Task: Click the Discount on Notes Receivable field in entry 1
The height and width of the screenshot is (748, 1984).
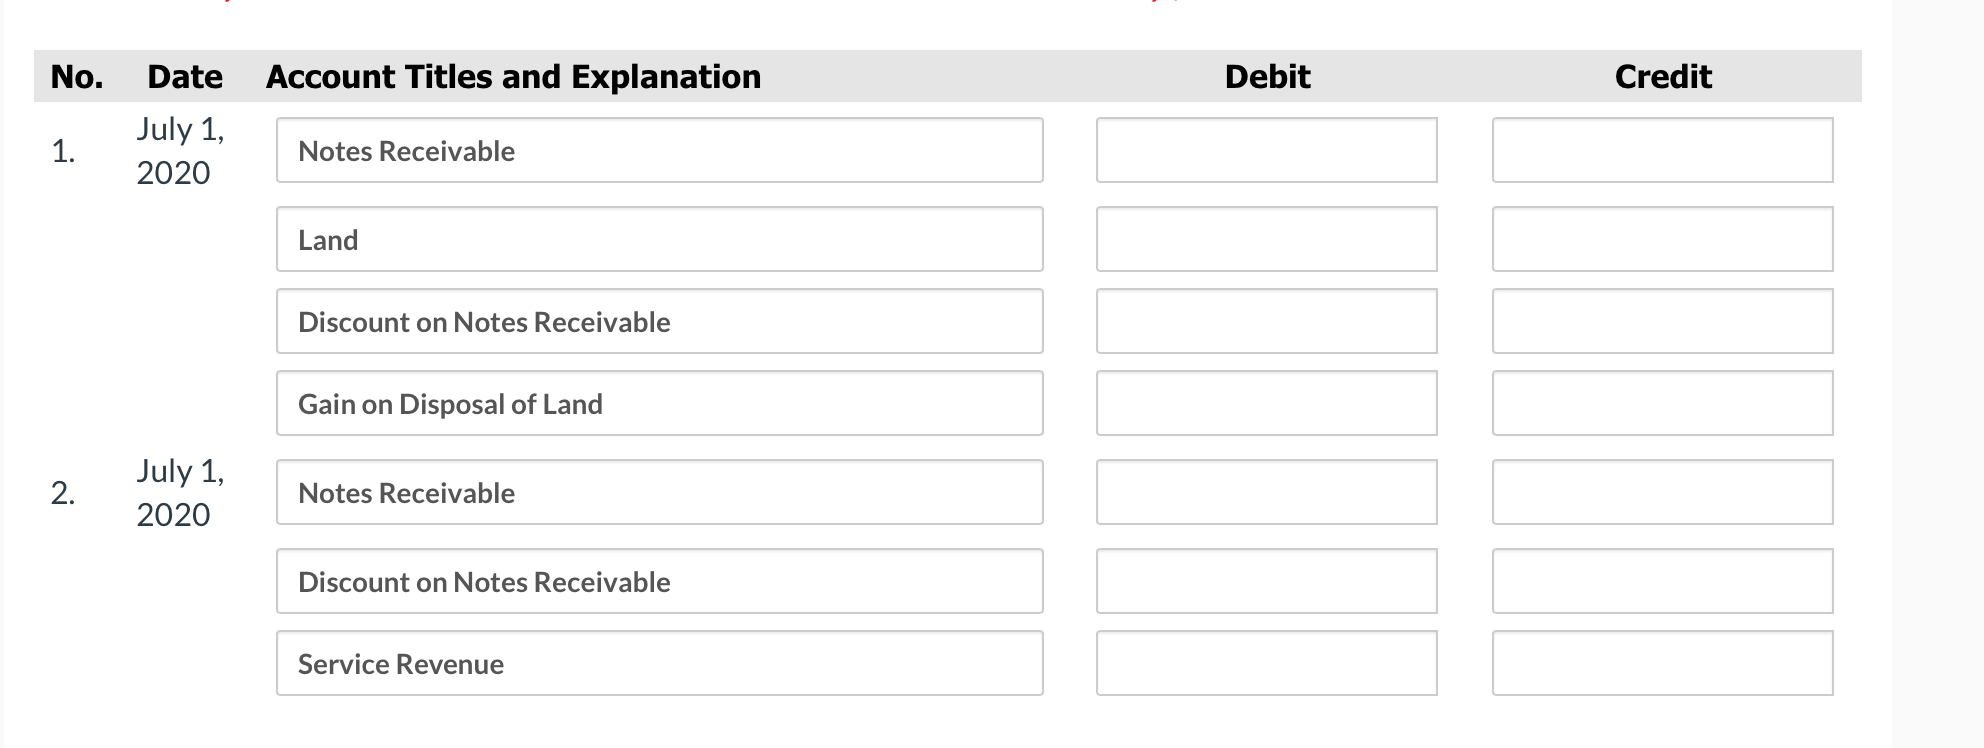Action: point(660,321)
